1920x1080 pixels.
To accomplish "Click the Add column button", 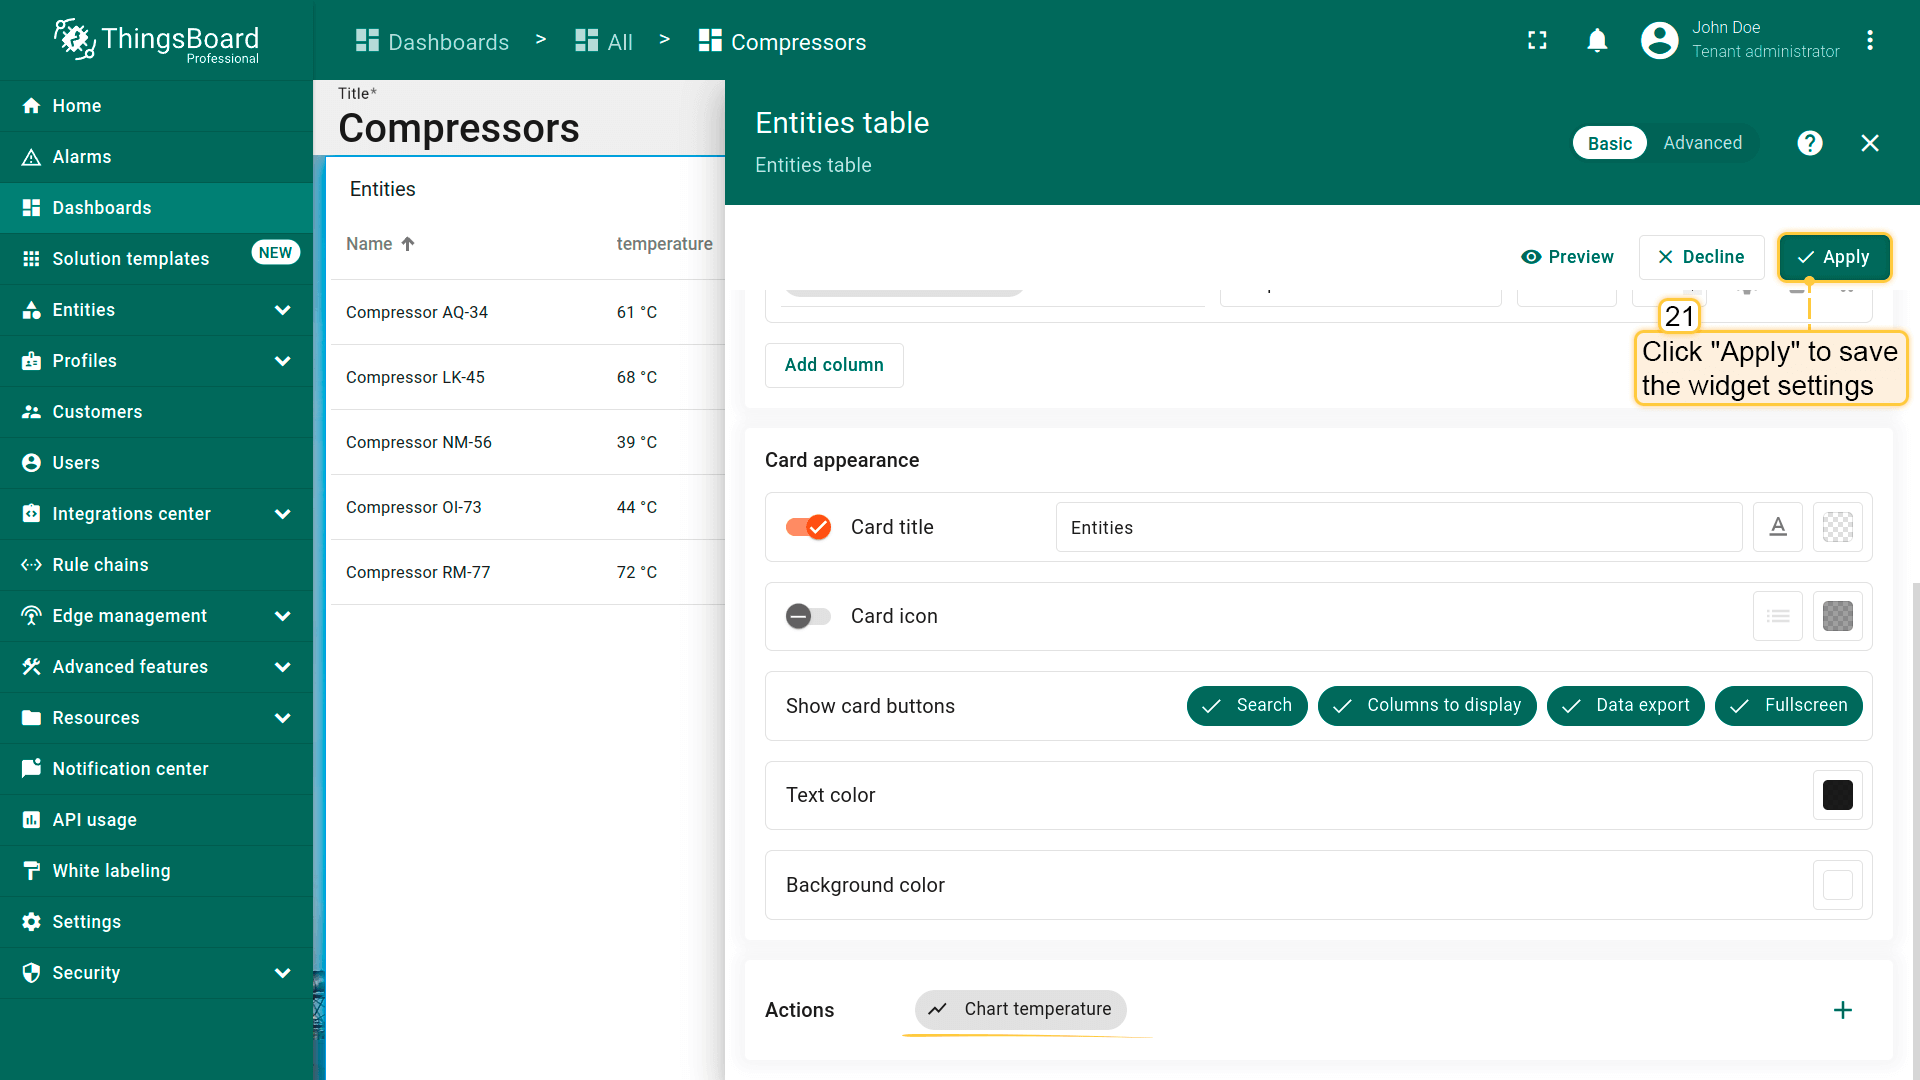I will [834, 365].
